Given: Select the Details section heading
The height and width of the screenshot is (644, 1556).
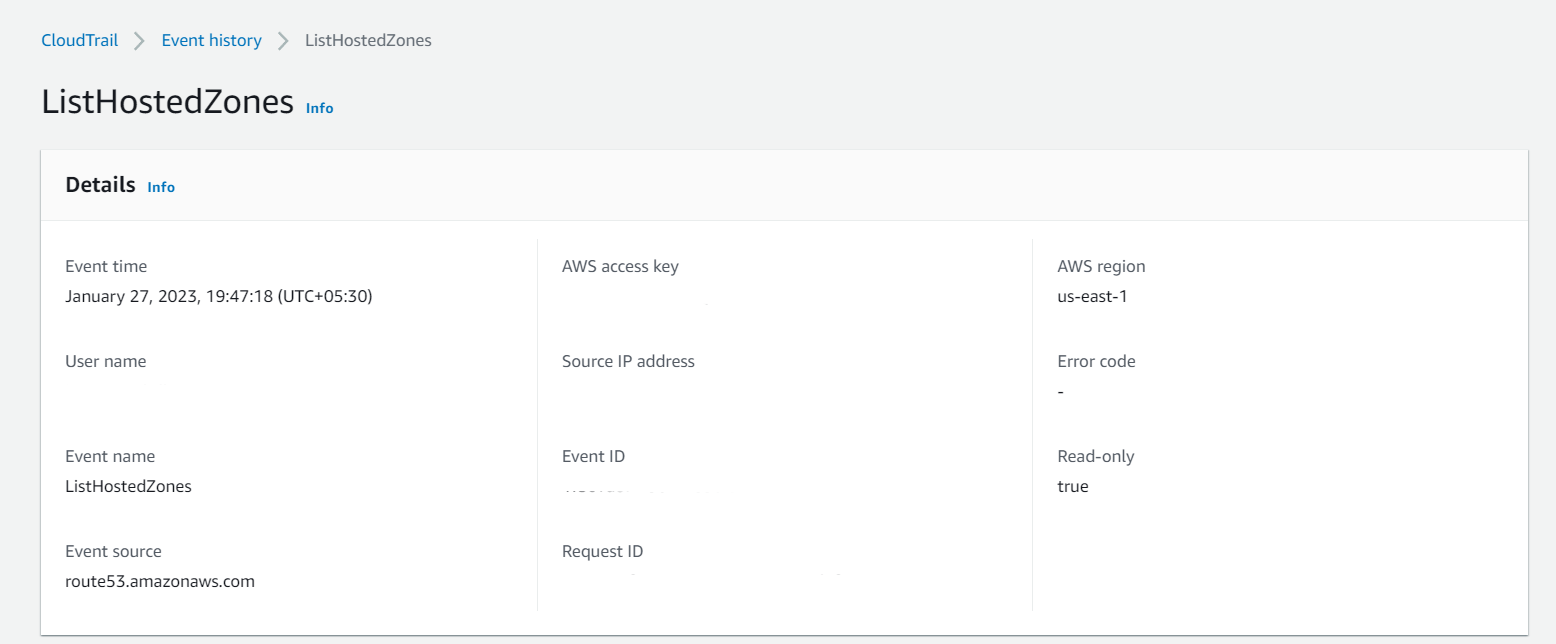Looking at the screenshot, I should (100, 185).
